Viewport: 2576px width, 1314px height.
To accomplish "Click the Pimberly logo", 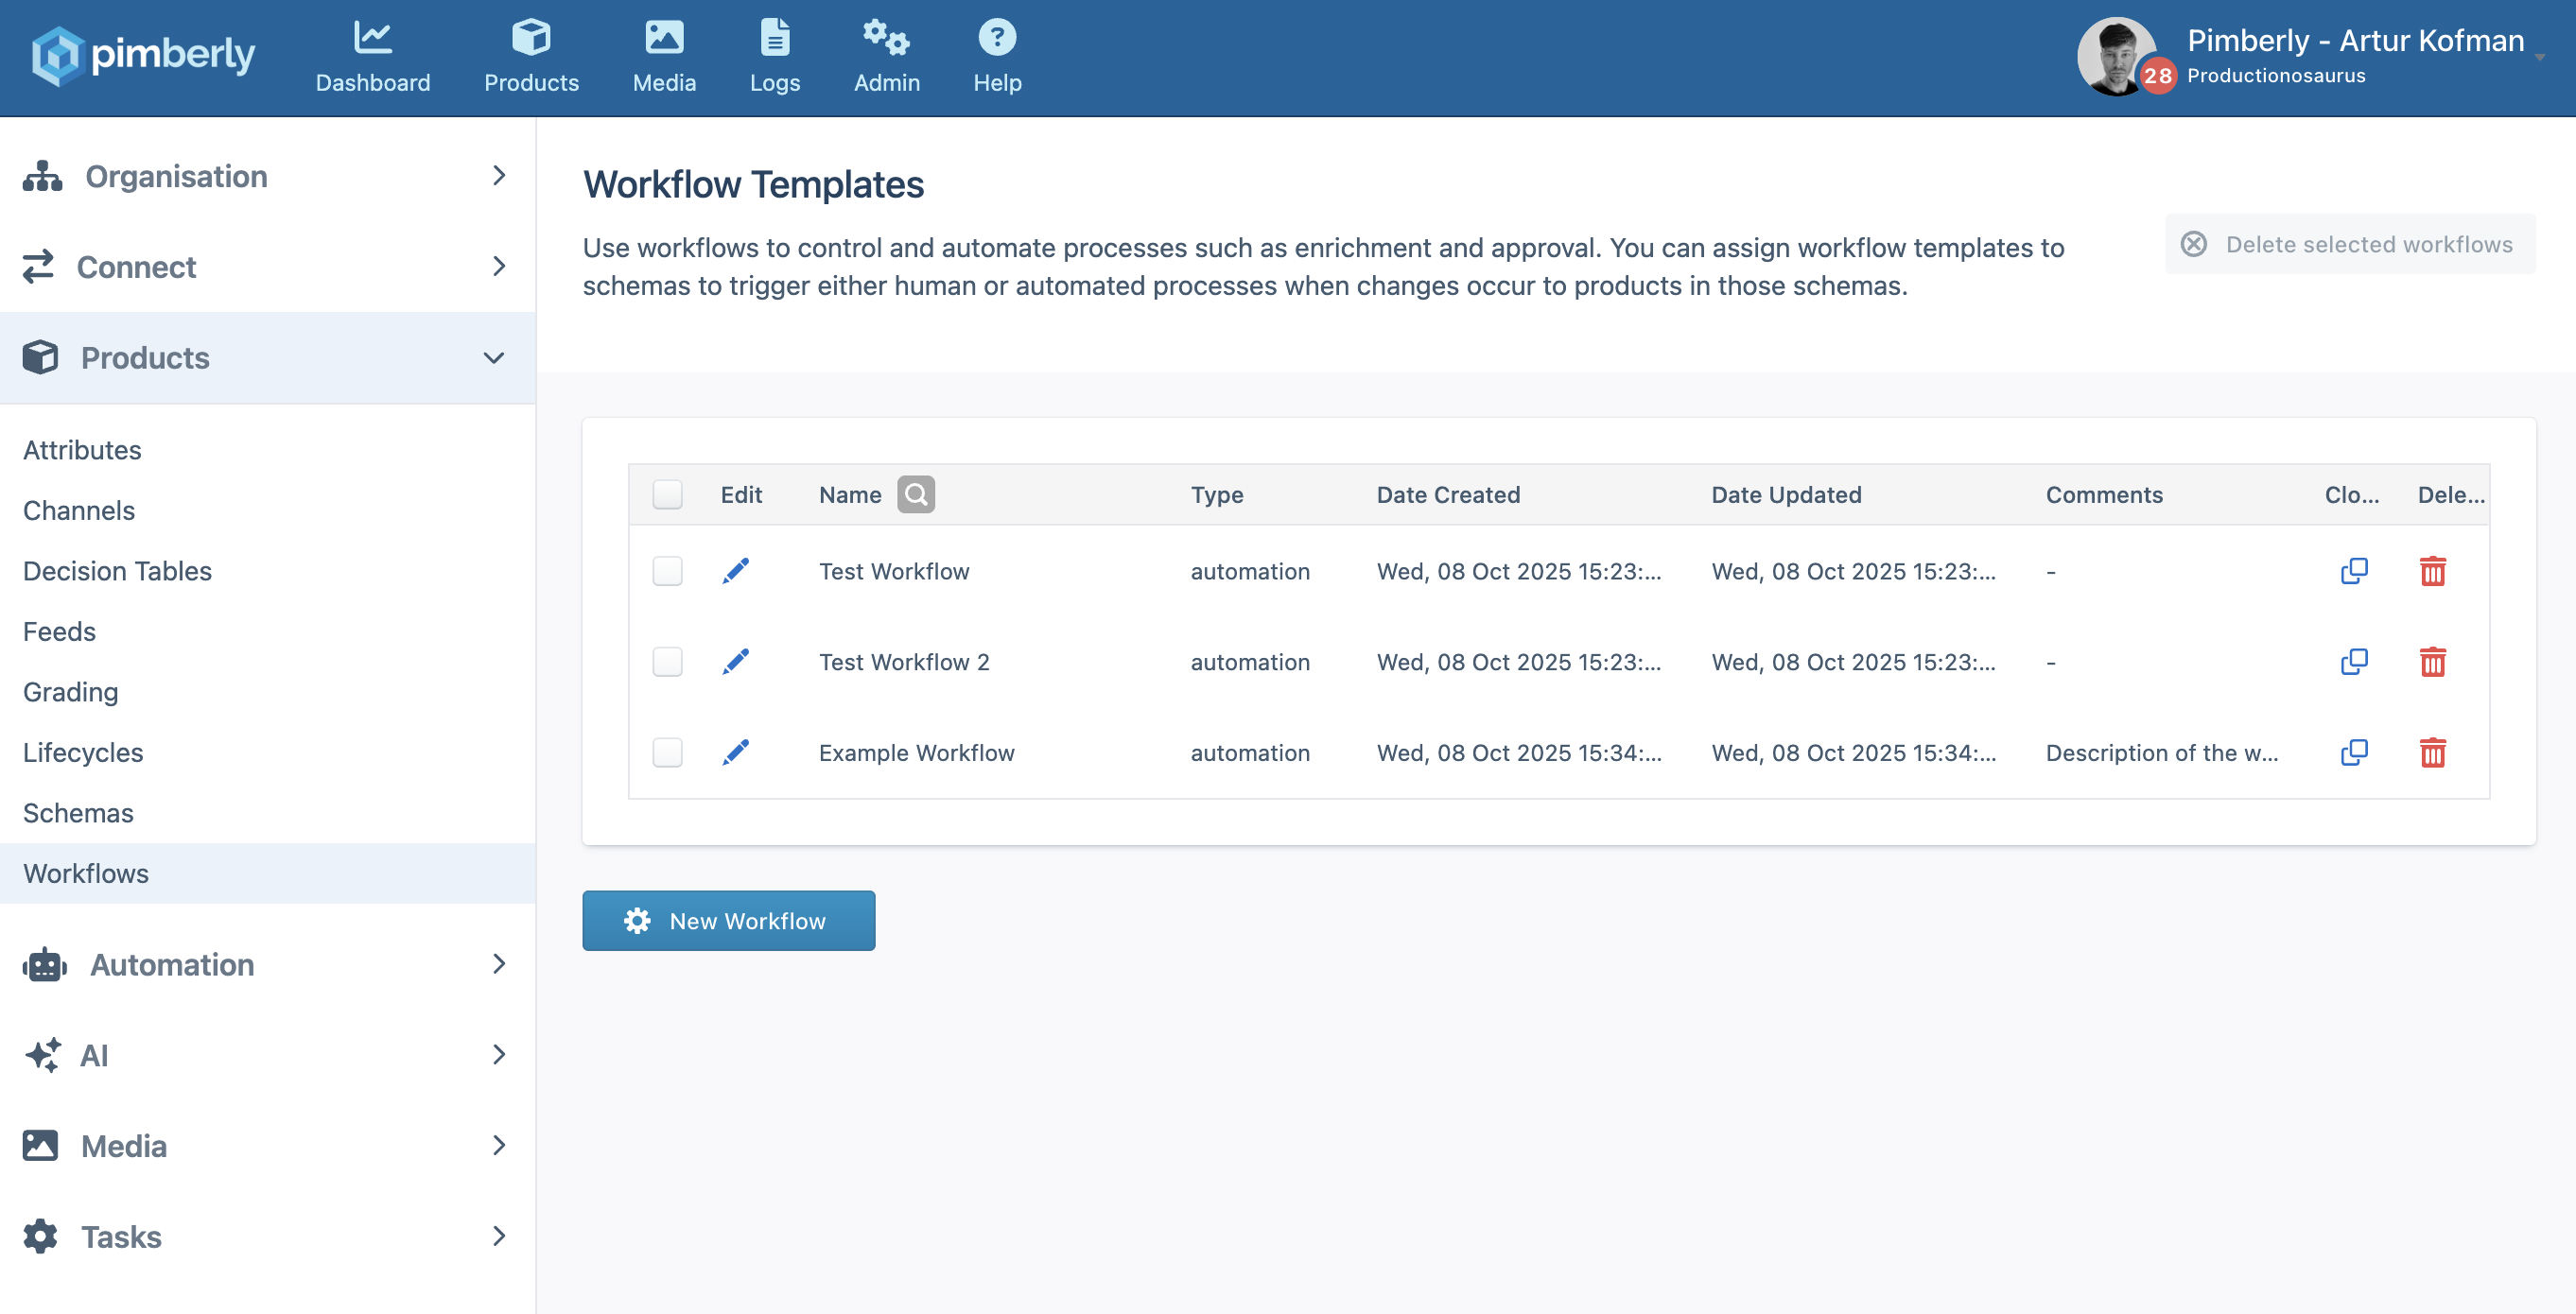I will (143, 56).
